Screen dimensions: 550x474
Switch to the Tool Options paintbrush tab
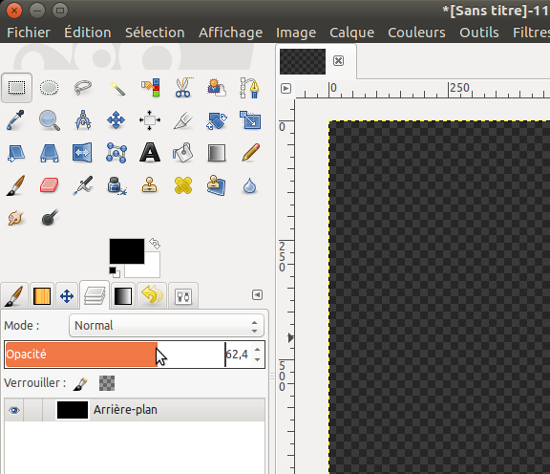pos(14,296)
